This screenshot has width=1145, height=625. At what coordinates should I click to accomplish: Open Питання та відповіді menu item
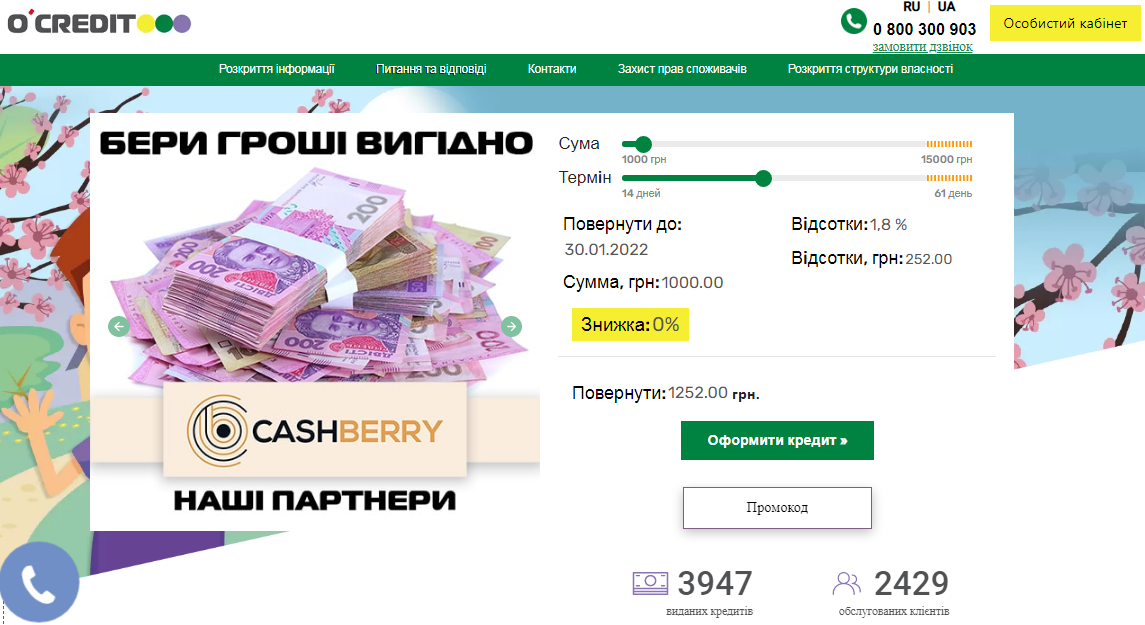point(431,69)
